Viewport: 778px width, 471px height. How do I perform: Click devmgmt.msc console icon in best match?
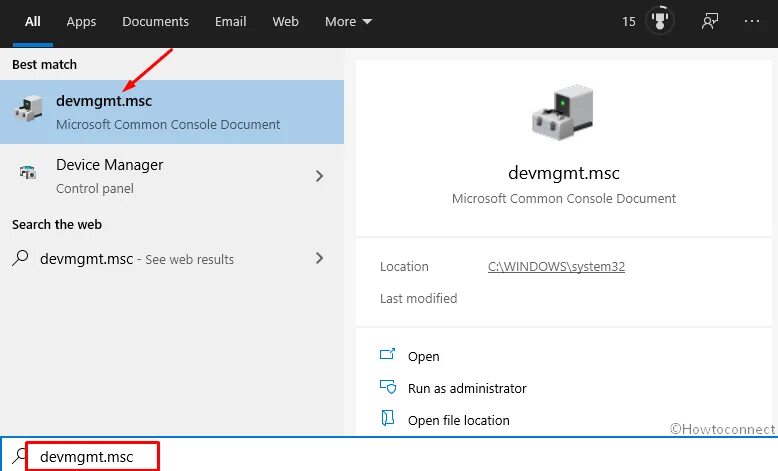28,108
